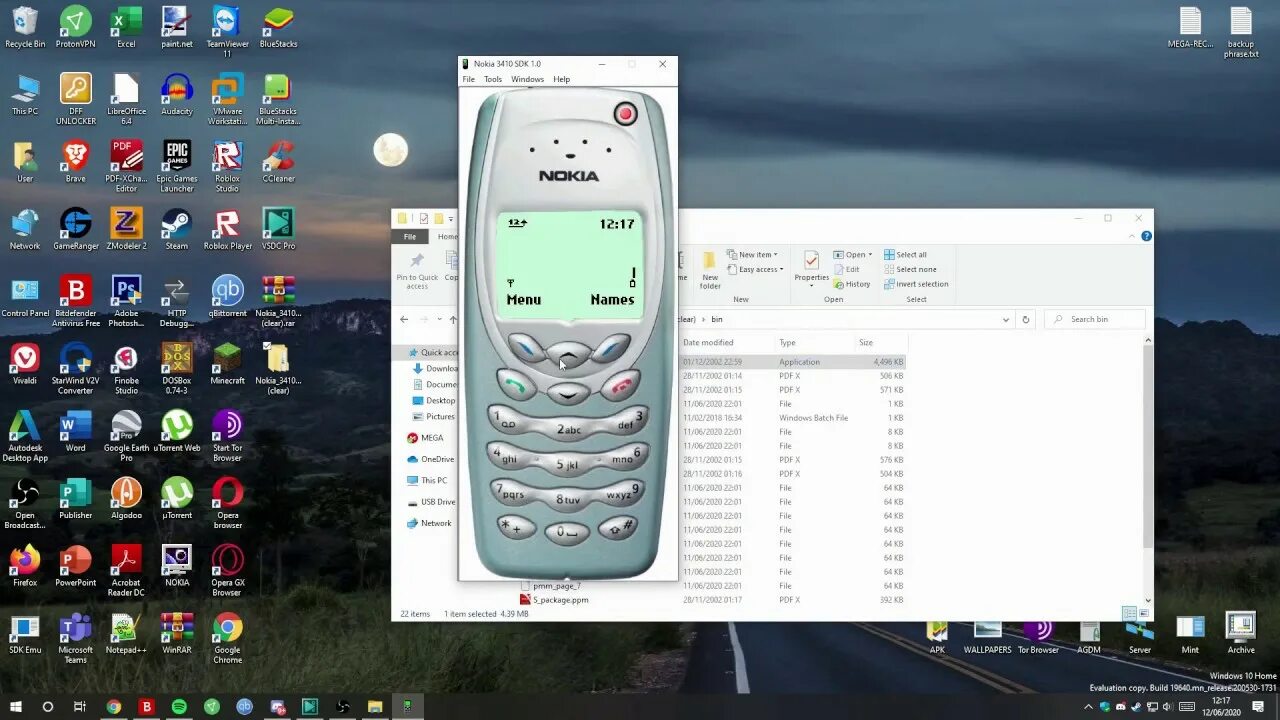Open Properties in Explorer ribbon
1280x720 pixels.
[x=811, y=268]
